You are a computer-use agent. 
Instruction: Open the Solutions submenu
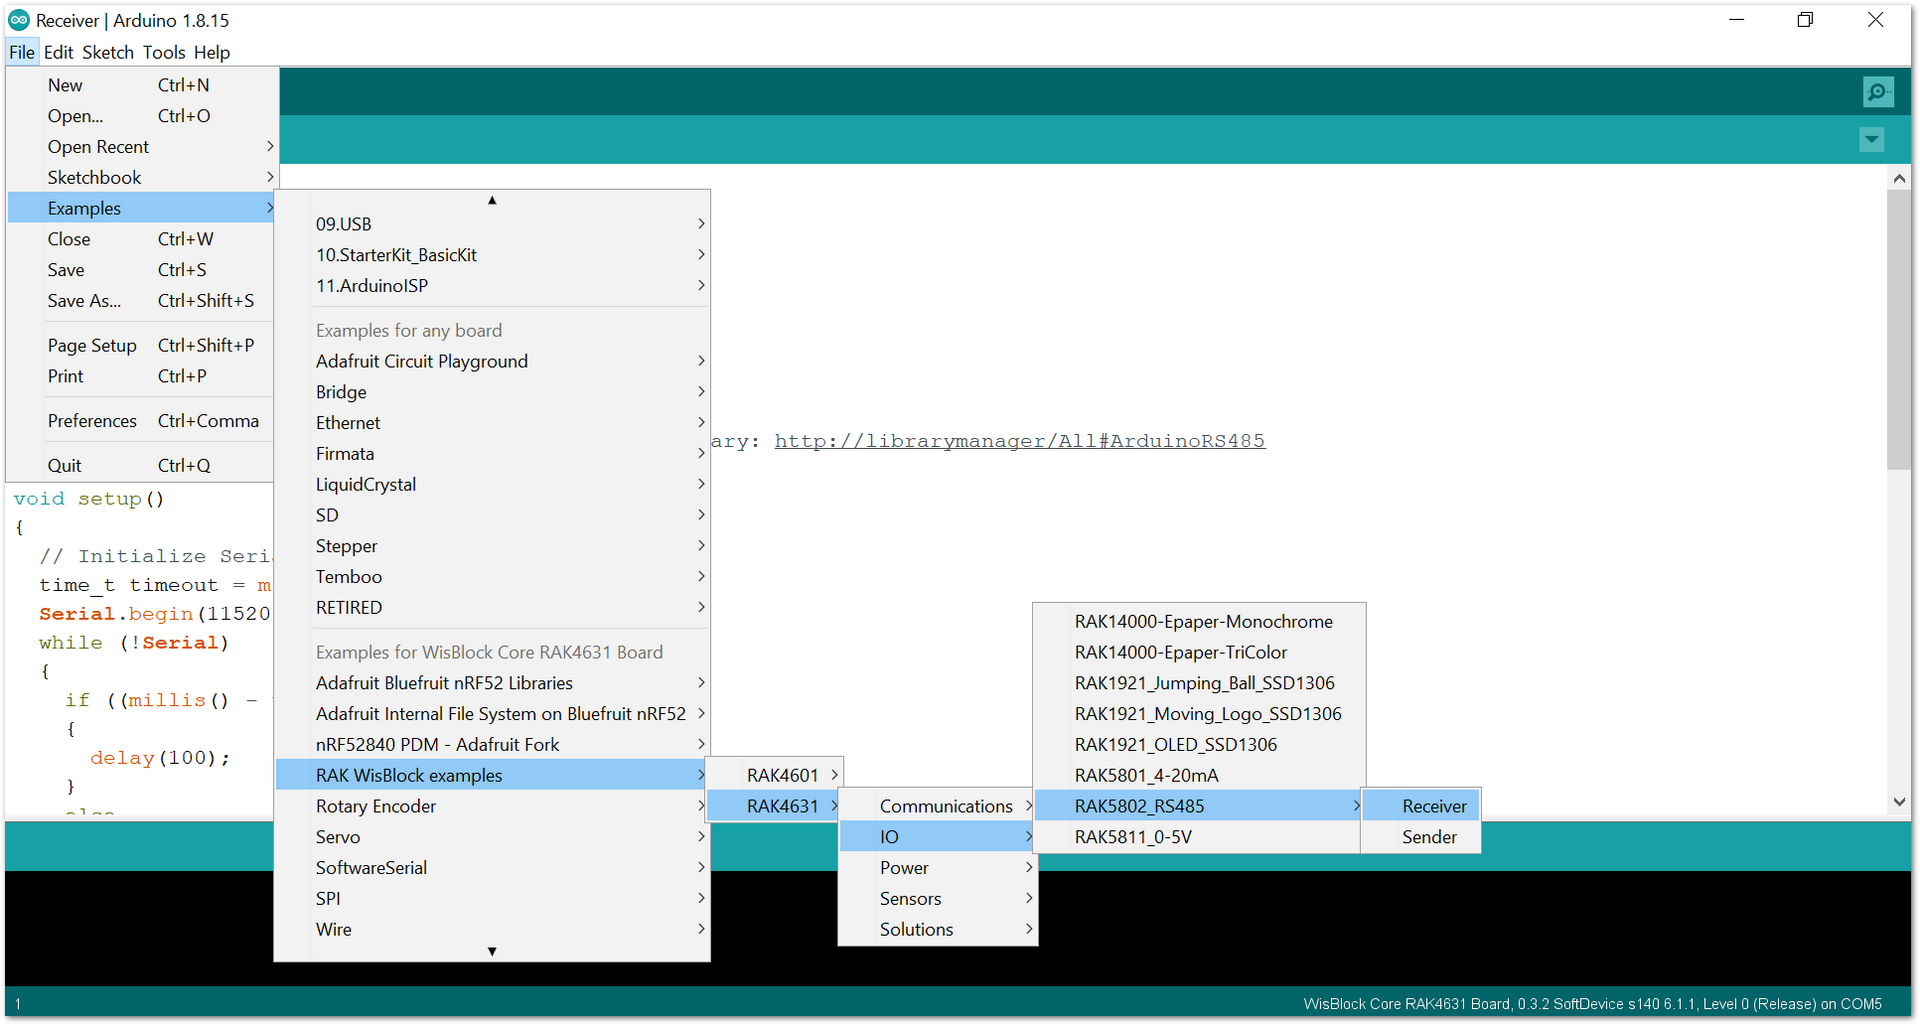[938, 930]
